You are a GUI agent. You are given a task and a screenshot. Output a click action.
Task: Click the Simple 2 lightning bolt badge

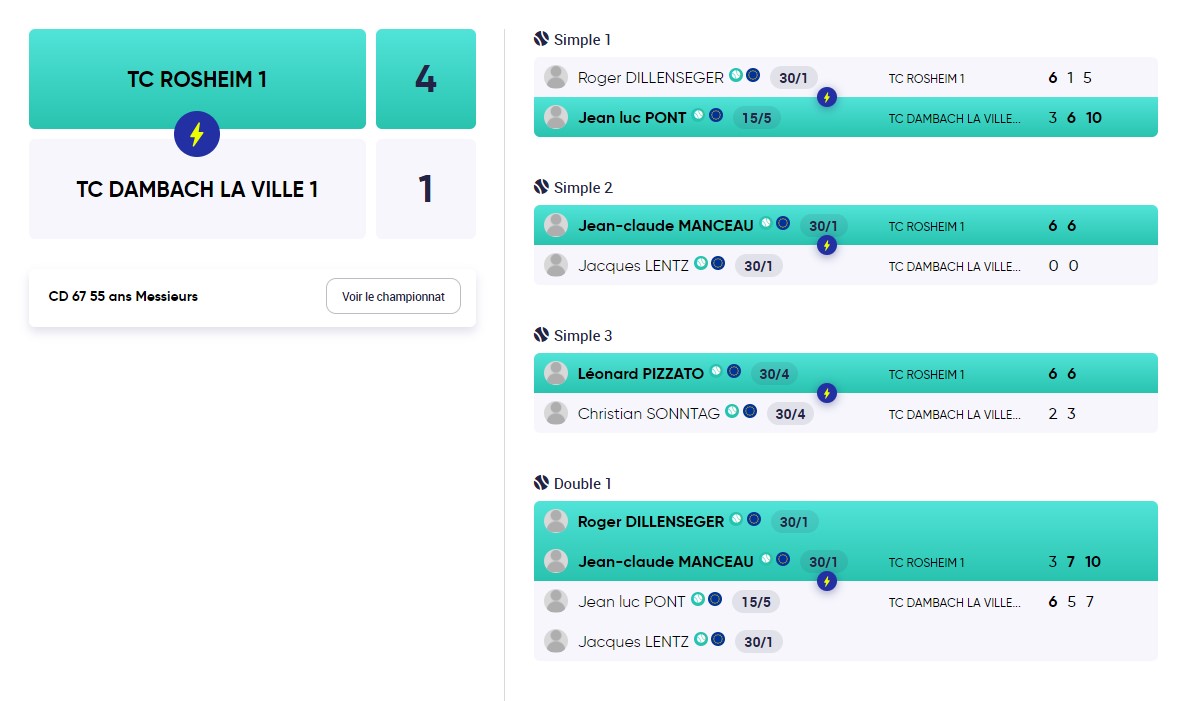[826, 245]
